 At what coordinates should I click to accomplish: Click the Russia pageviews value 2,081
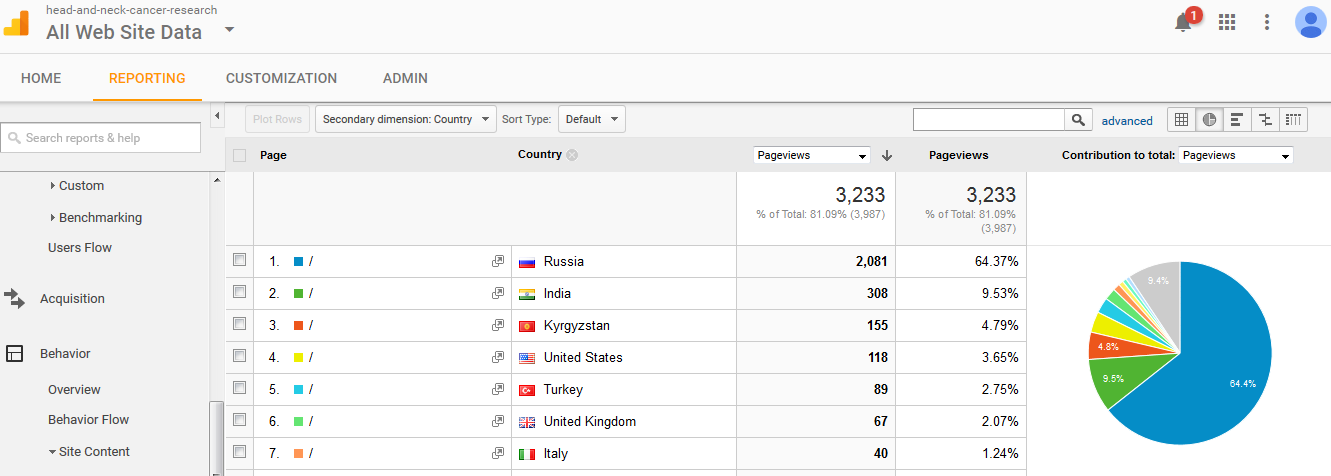pos(872,261)
